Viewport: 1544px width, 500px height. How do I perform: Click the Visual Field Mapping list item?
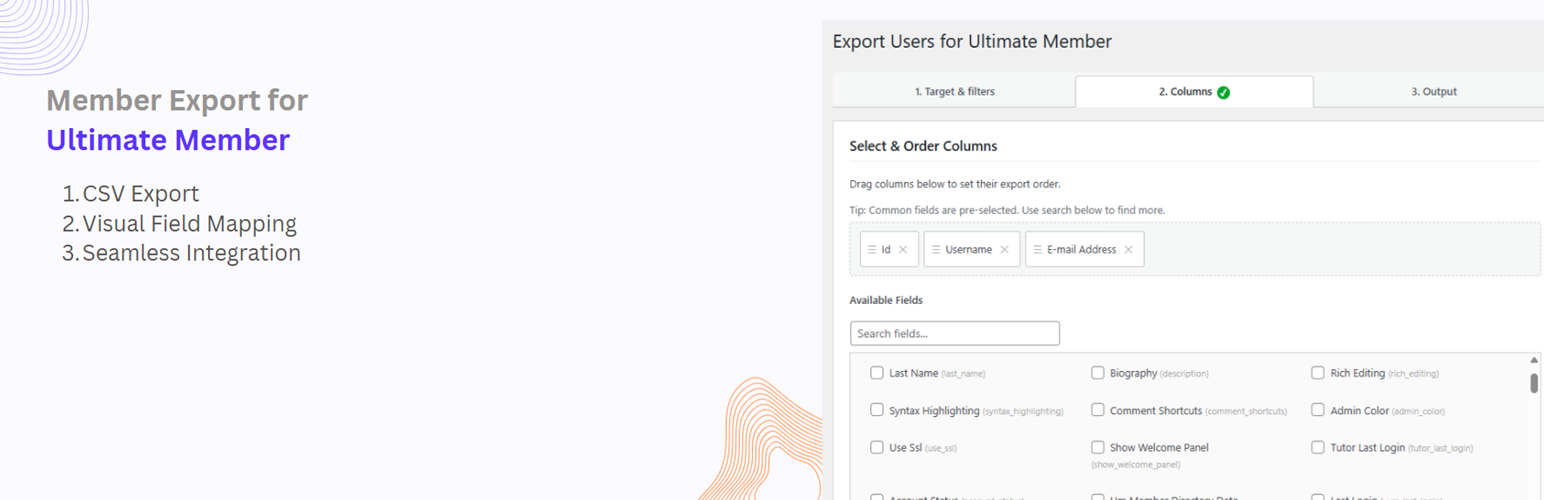click(190, 224)
